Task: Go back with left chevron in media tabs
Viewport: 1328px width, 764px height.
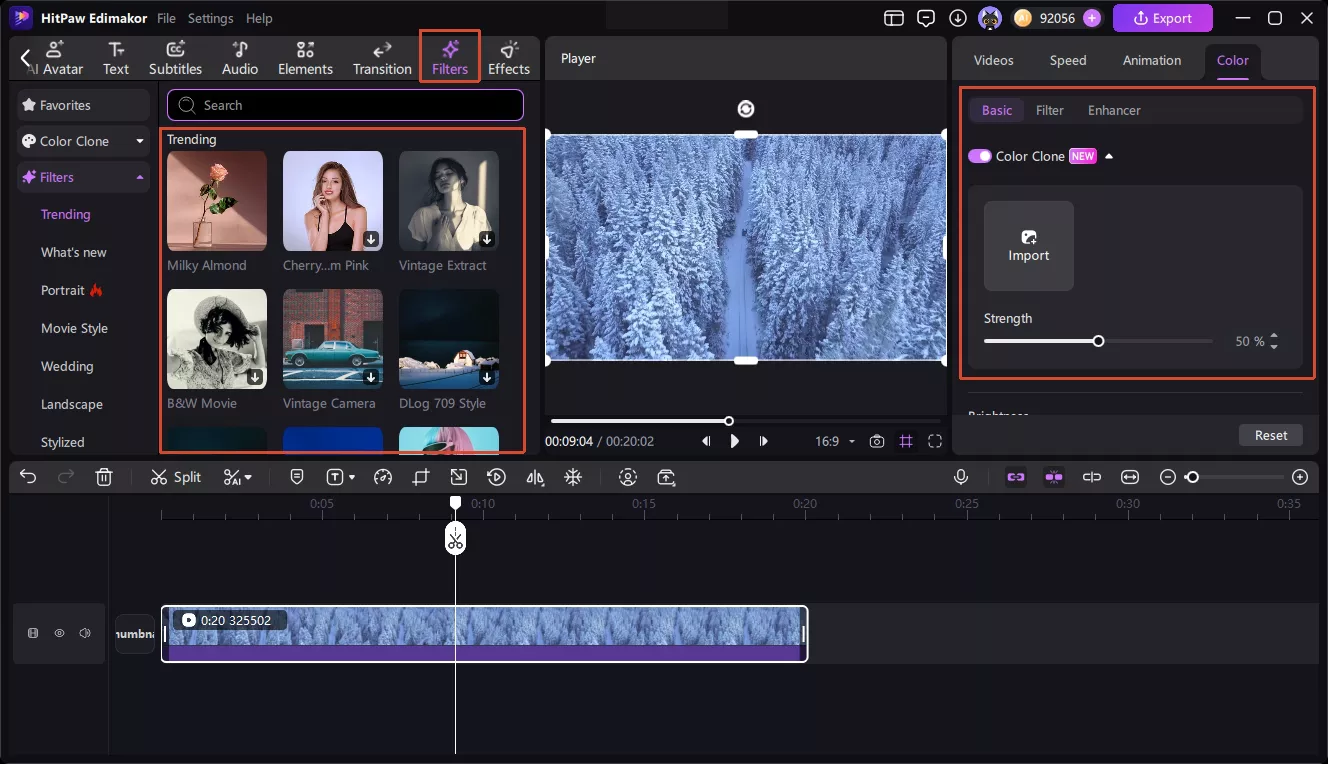Action: (x=26, y=58)
